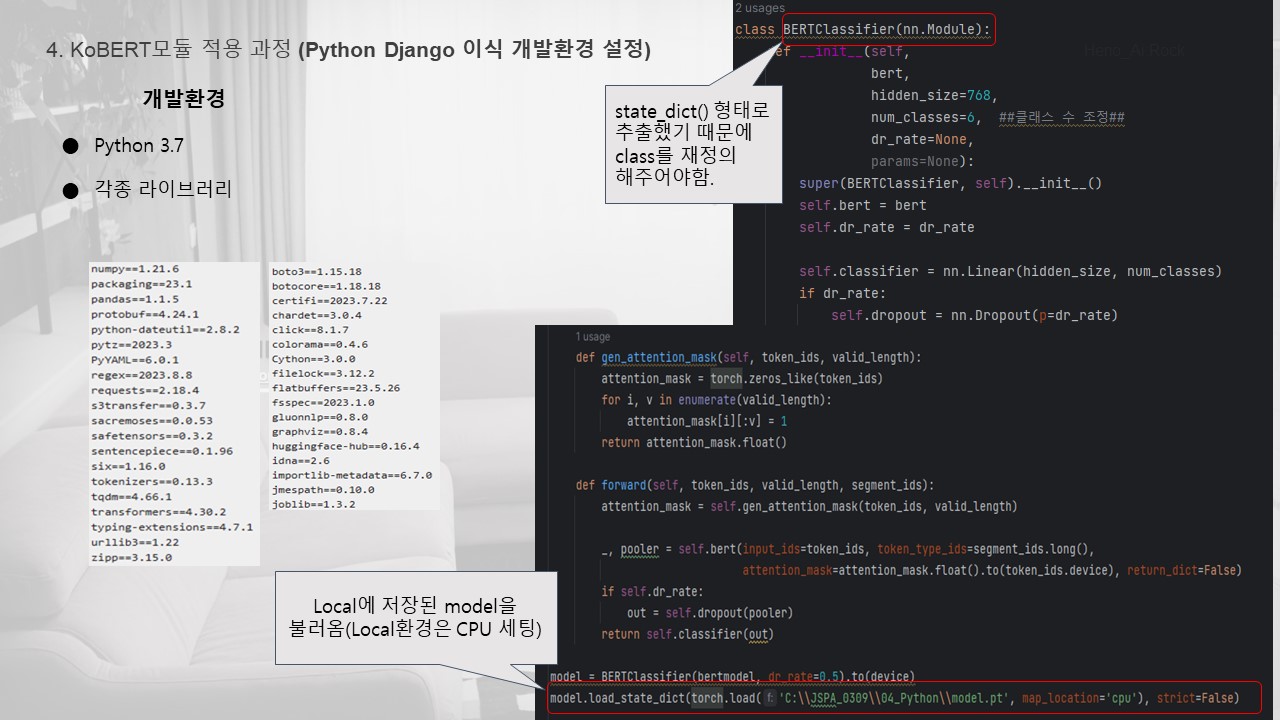Screen dimensions: 1280x720
Task: Click the zipp==3.15.0 entry
Action: pos(131,557)
